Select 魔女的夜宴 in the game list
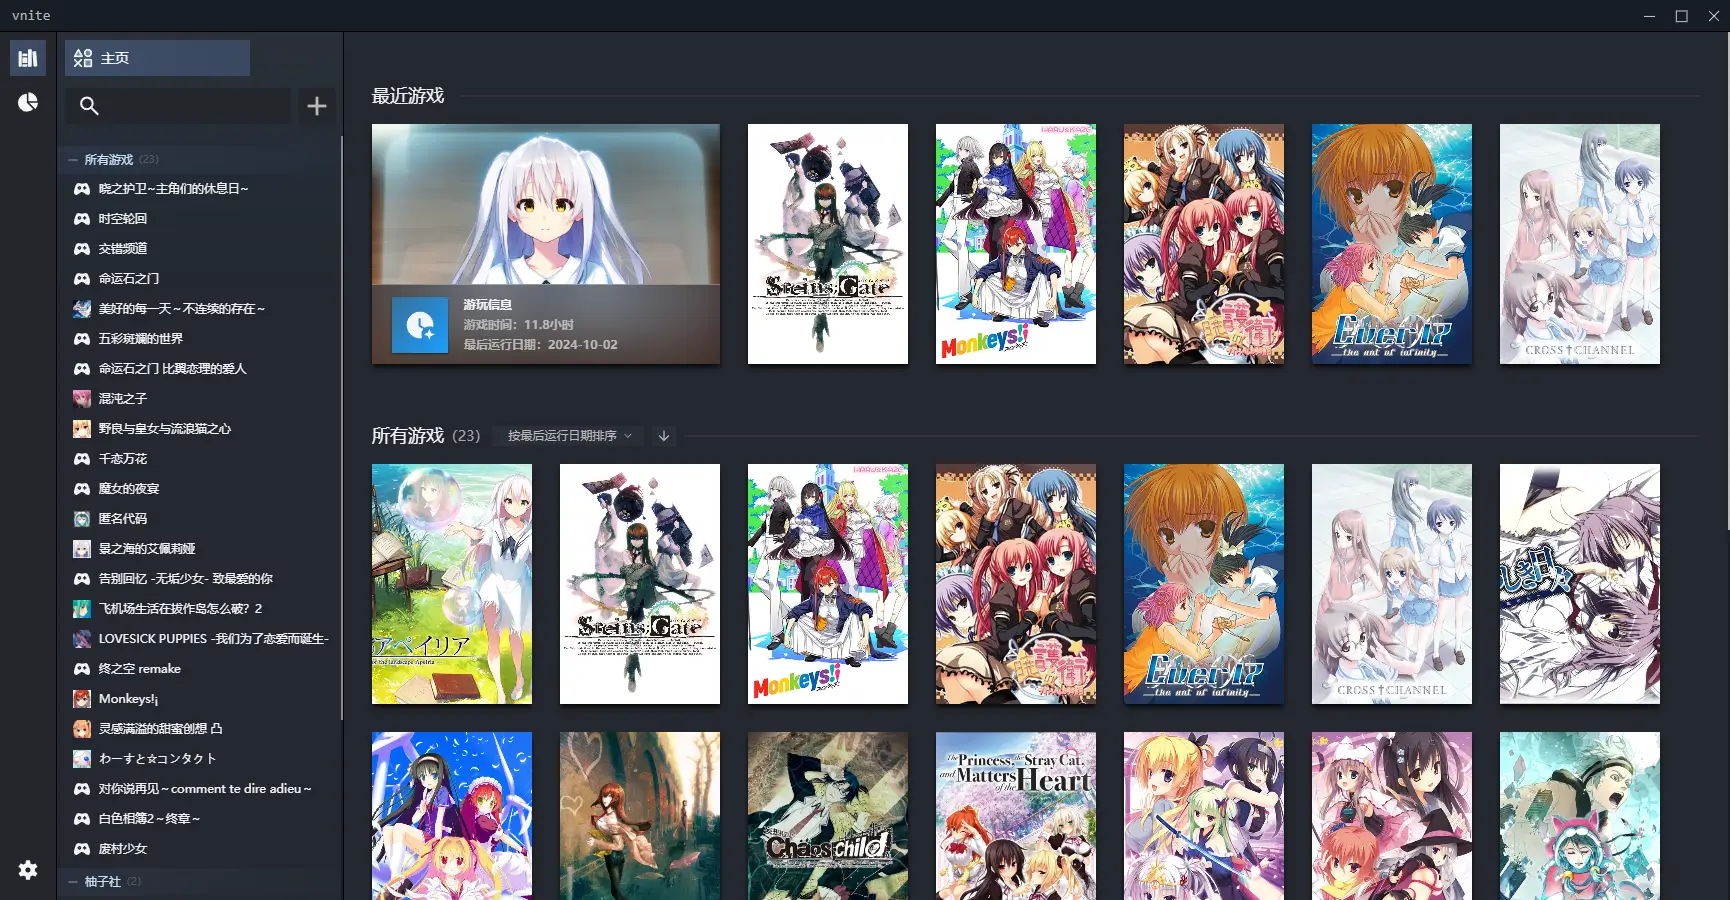 coord(199,489)
